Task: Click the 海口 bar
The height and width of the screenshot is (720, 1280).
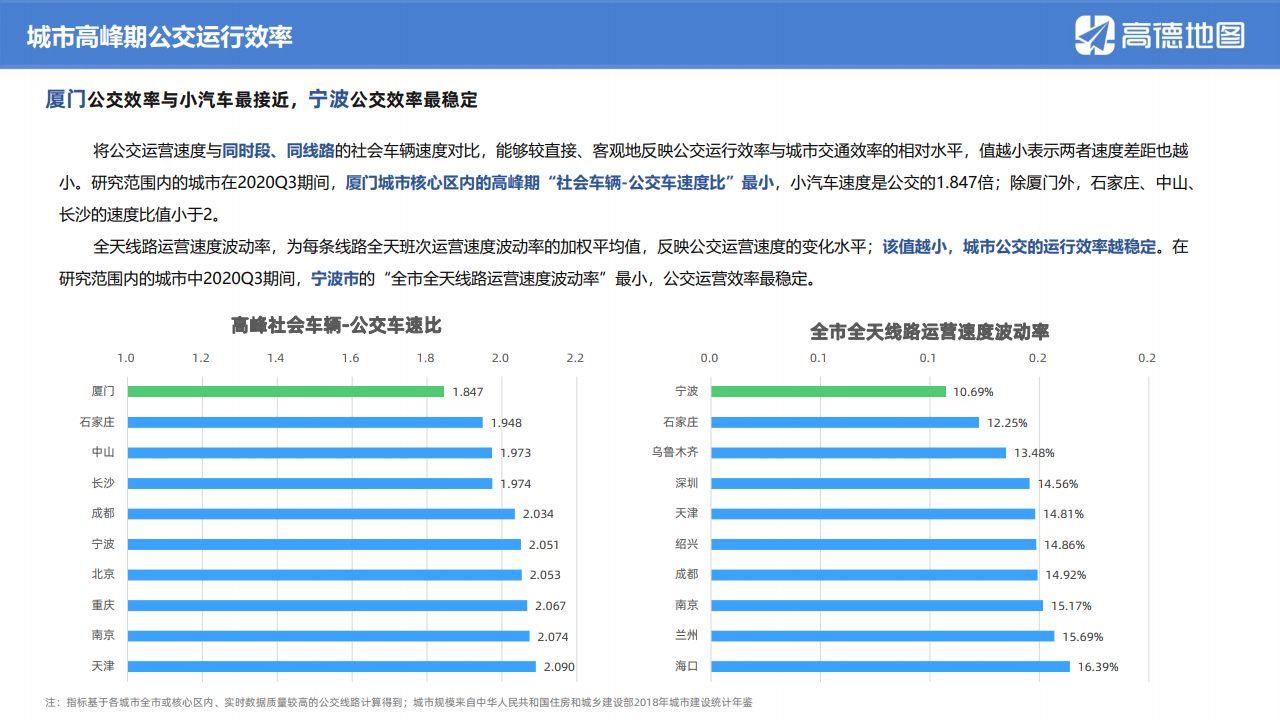Action: (x=890, y=666)
